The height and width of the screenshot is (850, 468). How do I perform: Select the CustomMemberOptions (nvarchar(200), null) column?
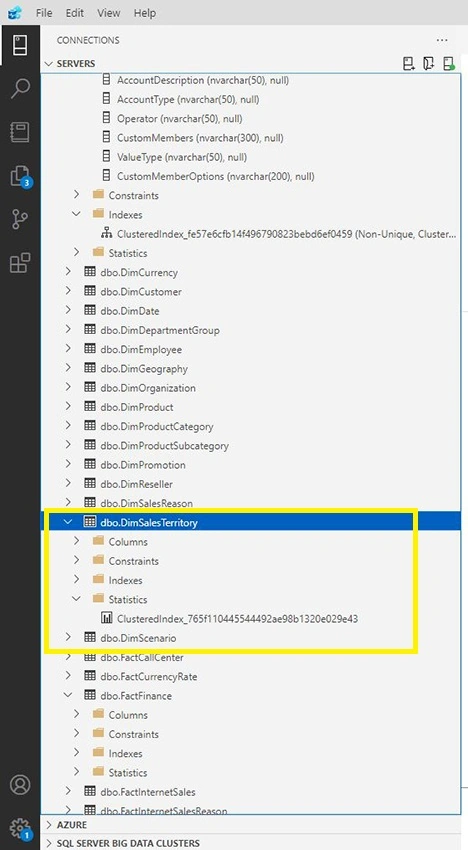(x=216, y=176)
